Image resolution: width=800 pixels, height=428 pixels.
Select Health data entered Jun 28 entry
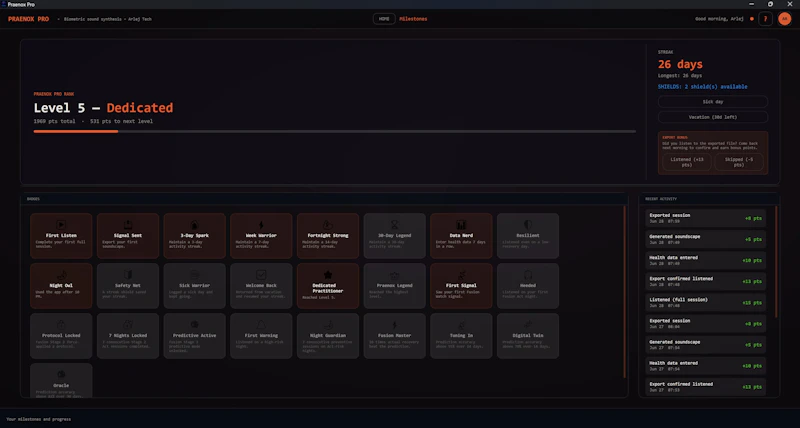[706, 260]
